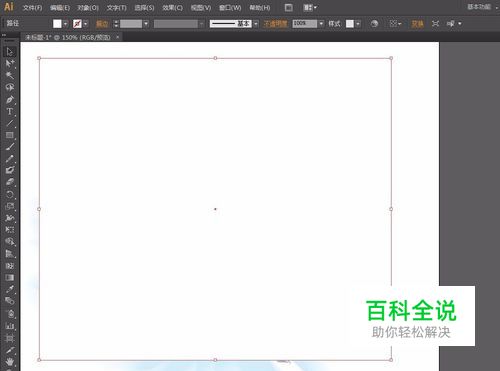The image size is (500, 371).
Task: Select the Hand tool
Action: [x=10, y=362]
